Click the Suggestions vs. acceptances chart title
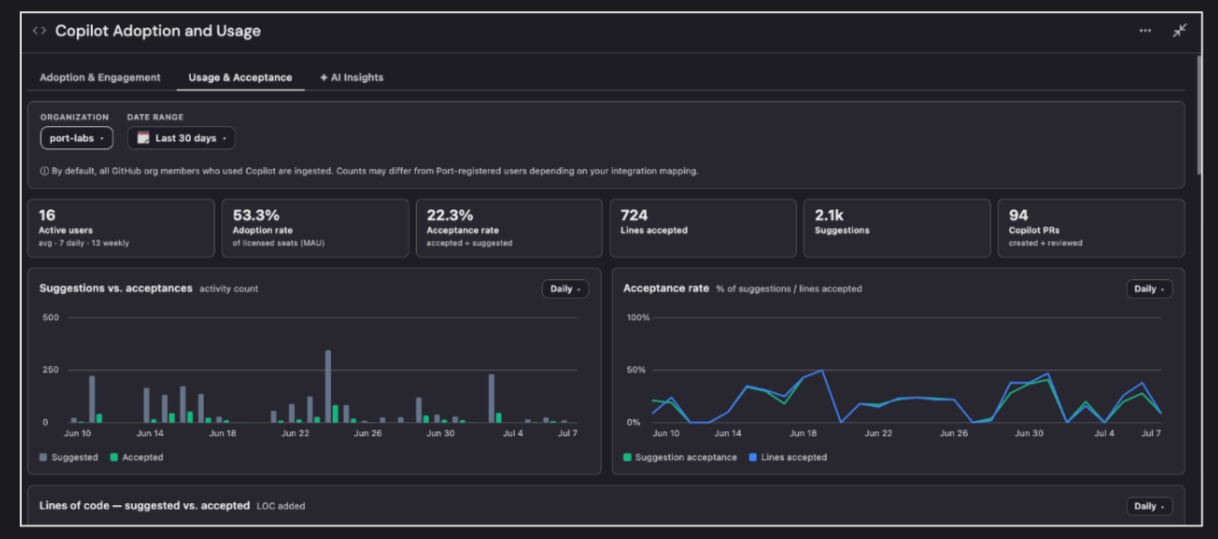The image size is (1218, 539). 116,288
